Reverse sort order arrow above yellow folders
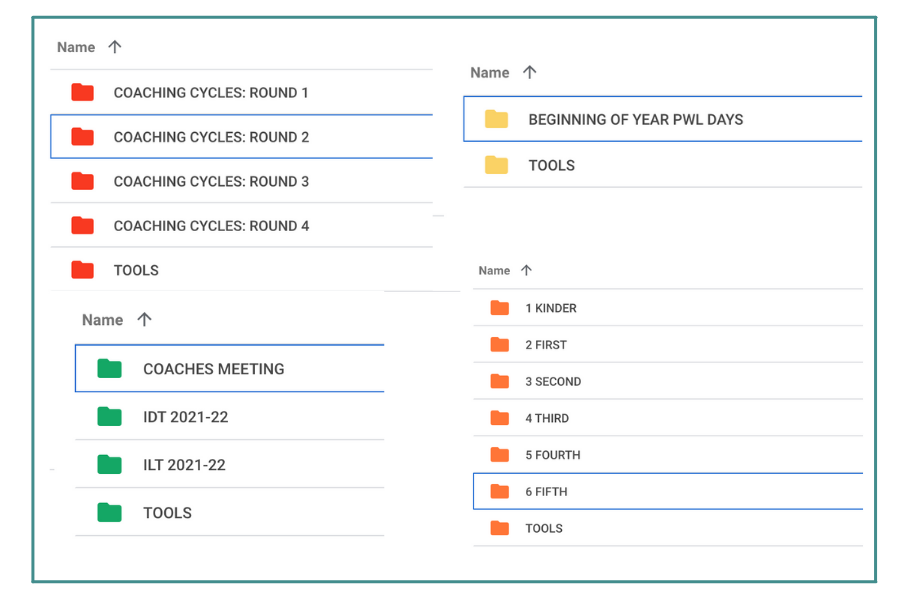Viewport: 900px width, 600px height. click(529, 72)
